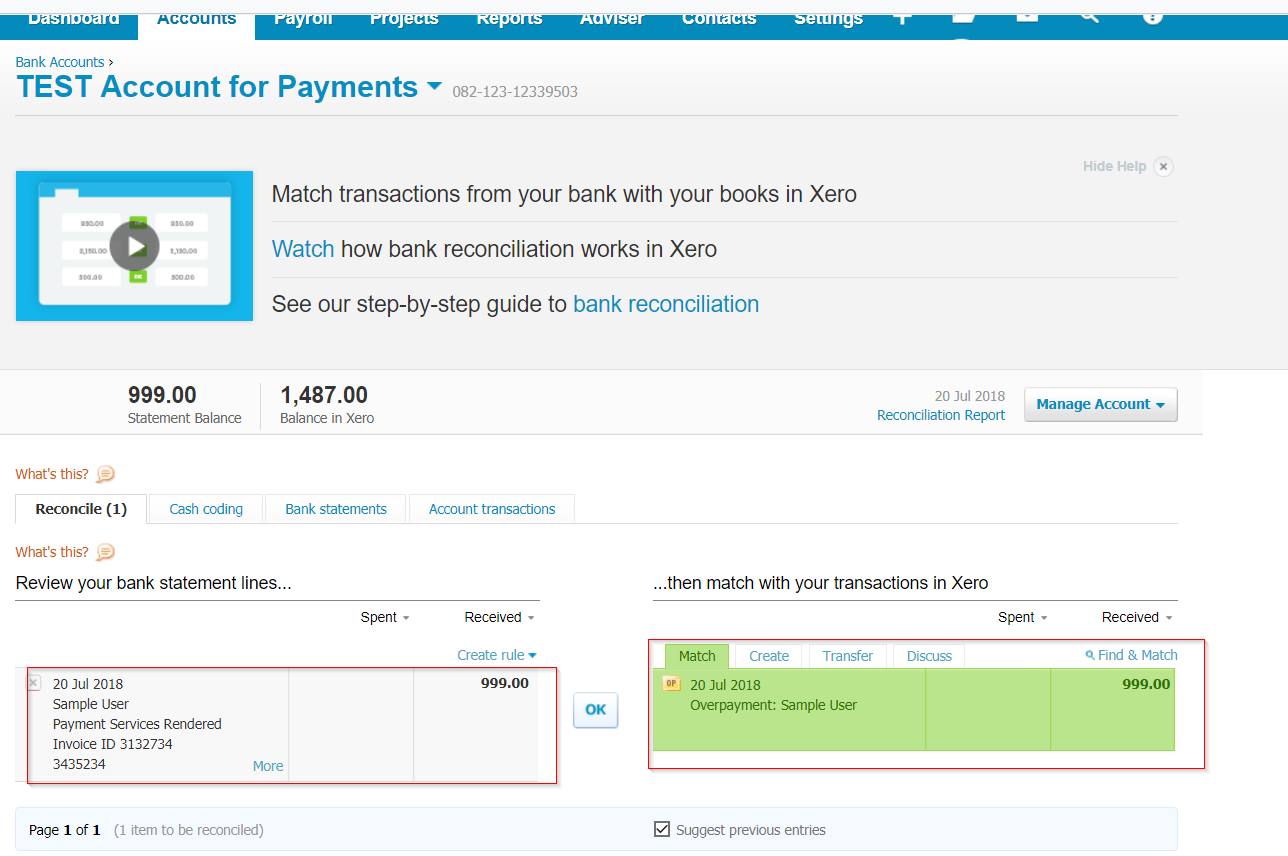Expand the Manage Account dropdown
The width and height of the screenshot is (1288, 856).
[x=1100, y=405]
